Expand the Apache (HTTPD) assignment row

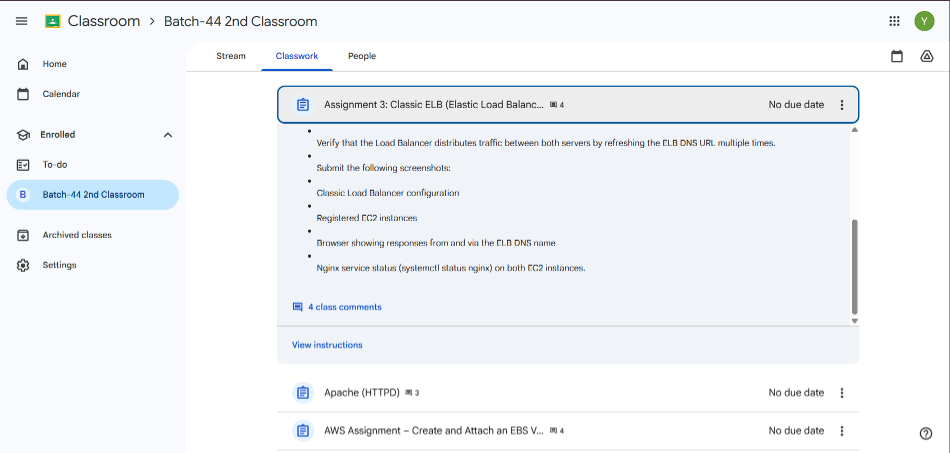[x=568, y=392]
